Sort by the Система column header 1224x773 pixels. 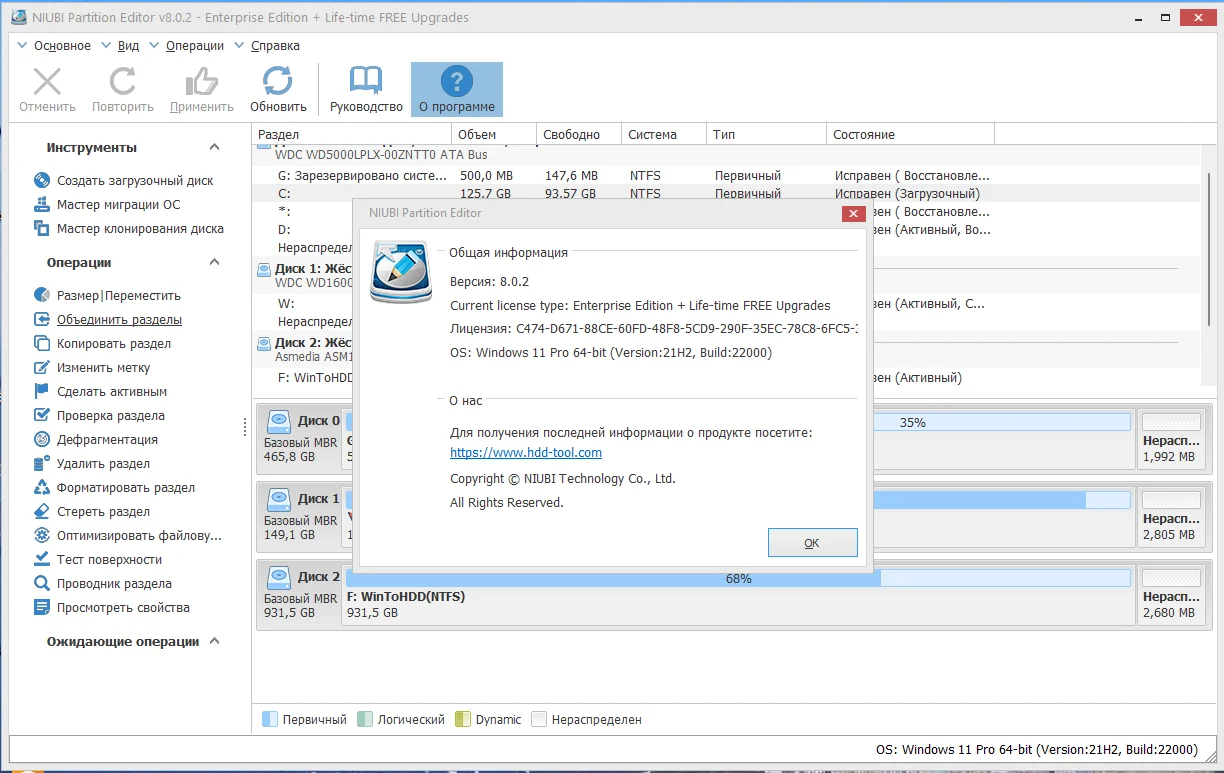pyautogui.click(x=663, y=134)
